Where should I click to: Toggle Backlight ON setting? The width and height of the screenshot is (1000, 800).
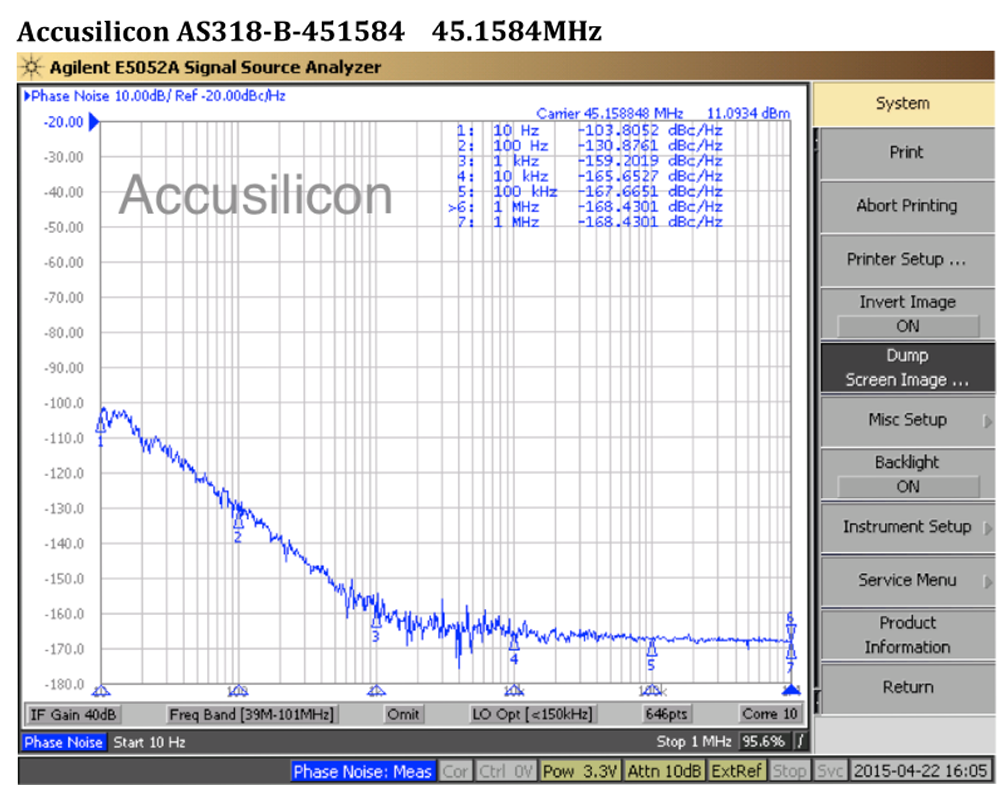(906, 474)
